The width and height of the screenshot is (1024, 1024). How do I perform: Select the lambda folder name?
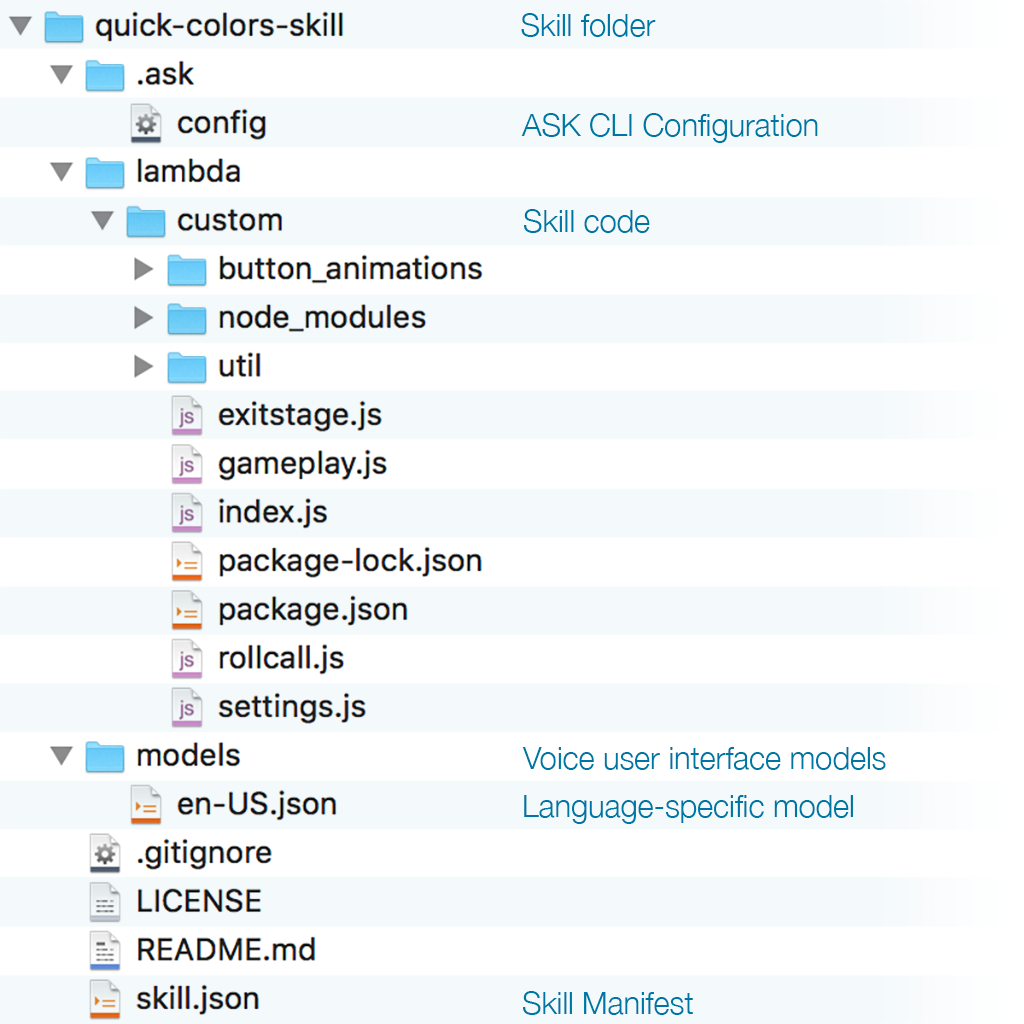188,172
